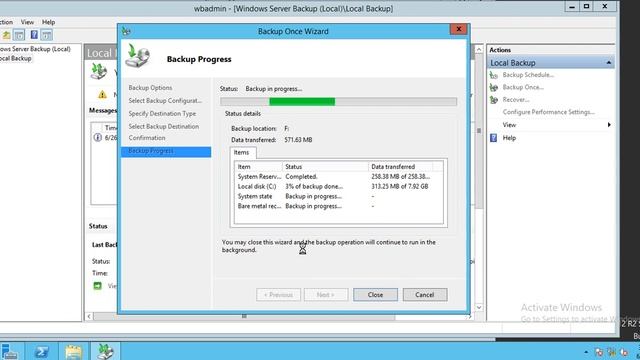Click 313.25 MB of 7.92 GB cell
640x360 pixels.
400,186
